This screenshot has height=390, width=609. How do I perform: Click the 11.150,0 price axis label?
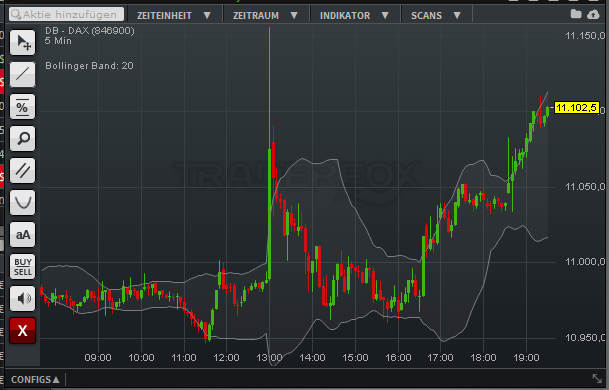tap(585, 36)
